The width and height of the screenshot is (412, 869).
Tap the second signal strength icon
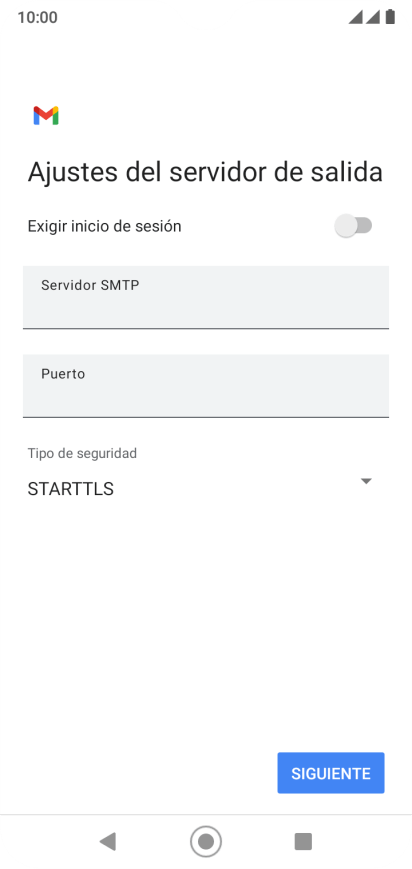coord(373,17)
